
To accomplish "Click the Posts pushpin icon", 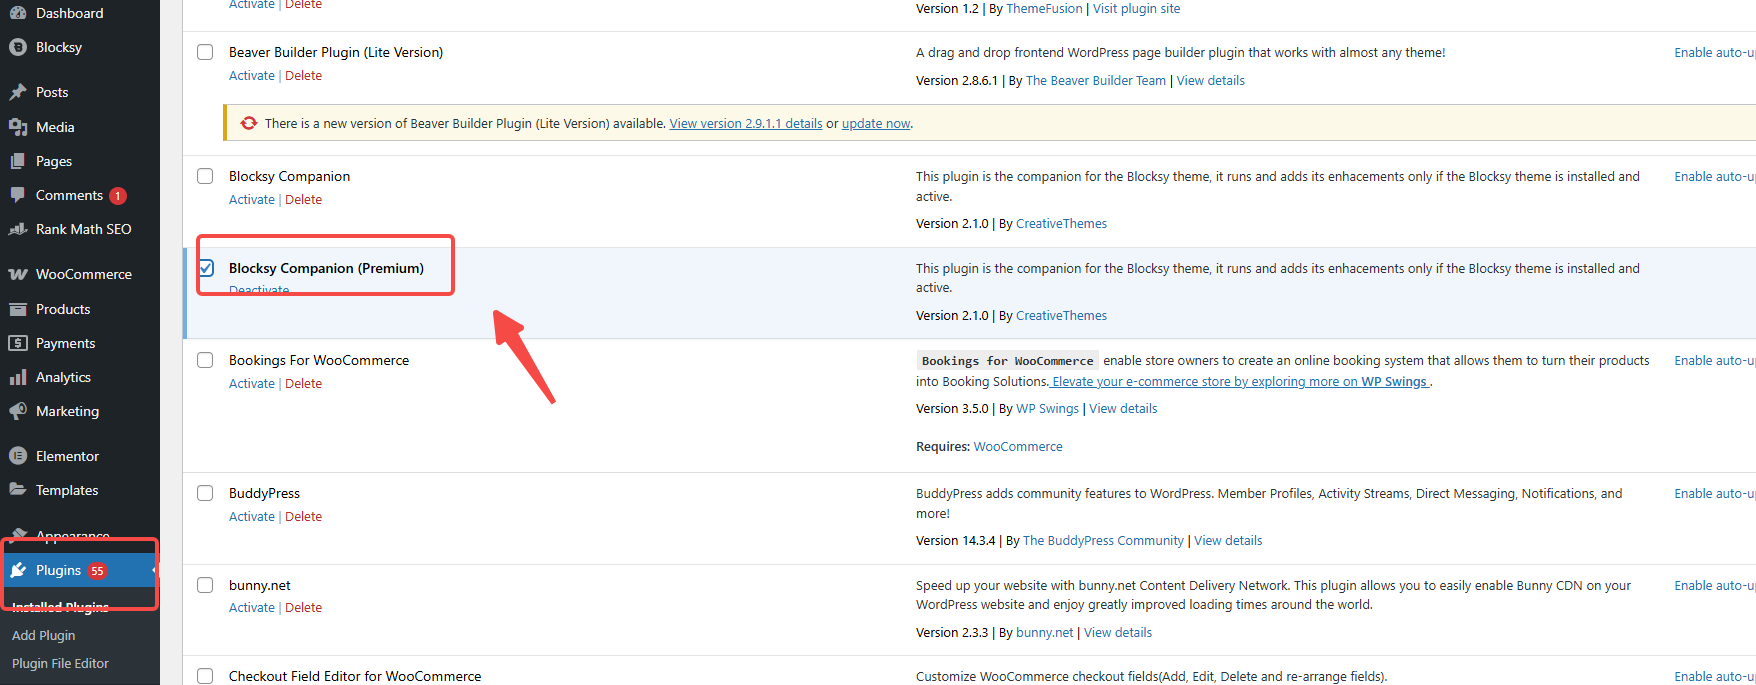I will [x=18, y=92].
